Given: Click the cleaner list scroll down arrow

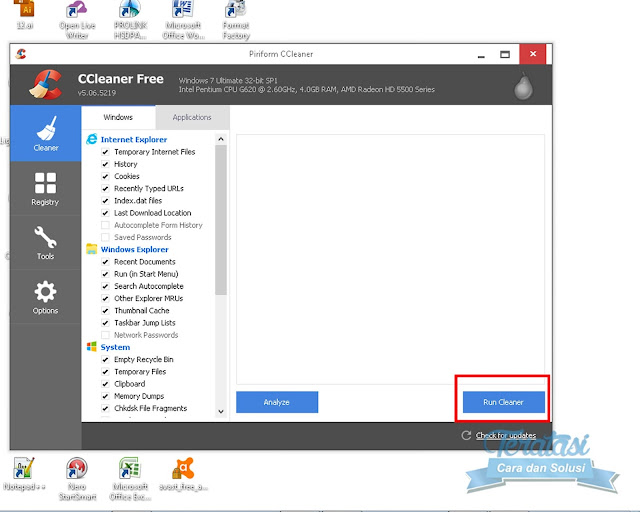Looking at the screenshot, I should coord(221,411).
